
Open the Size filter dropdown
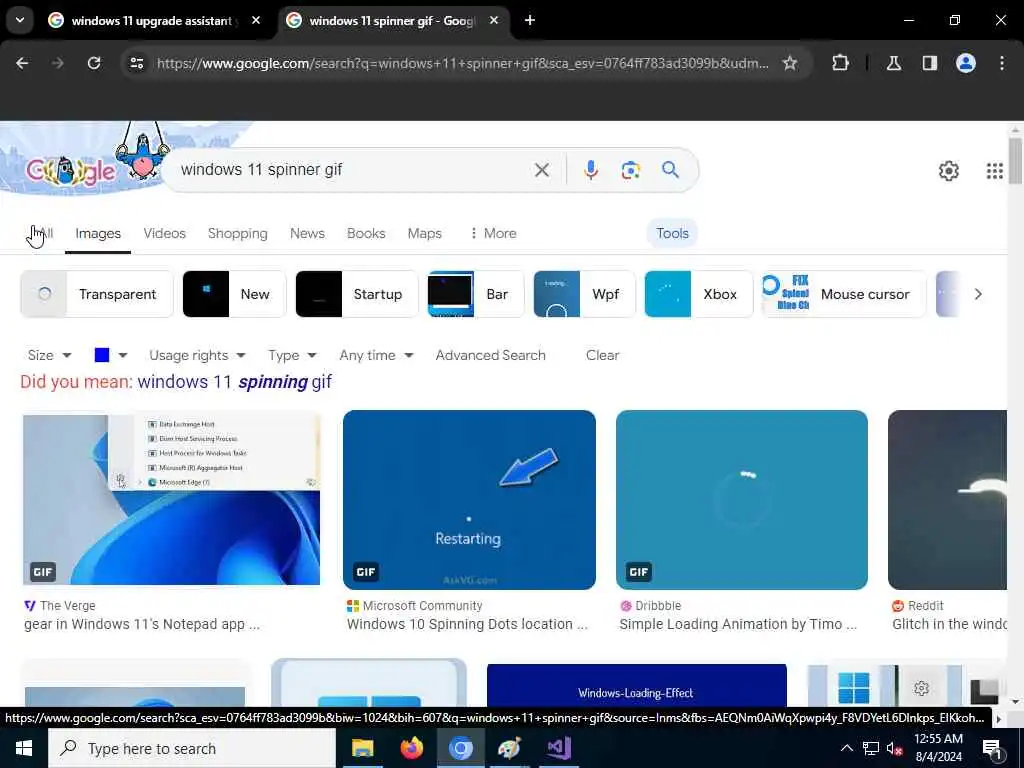point(49,355)
